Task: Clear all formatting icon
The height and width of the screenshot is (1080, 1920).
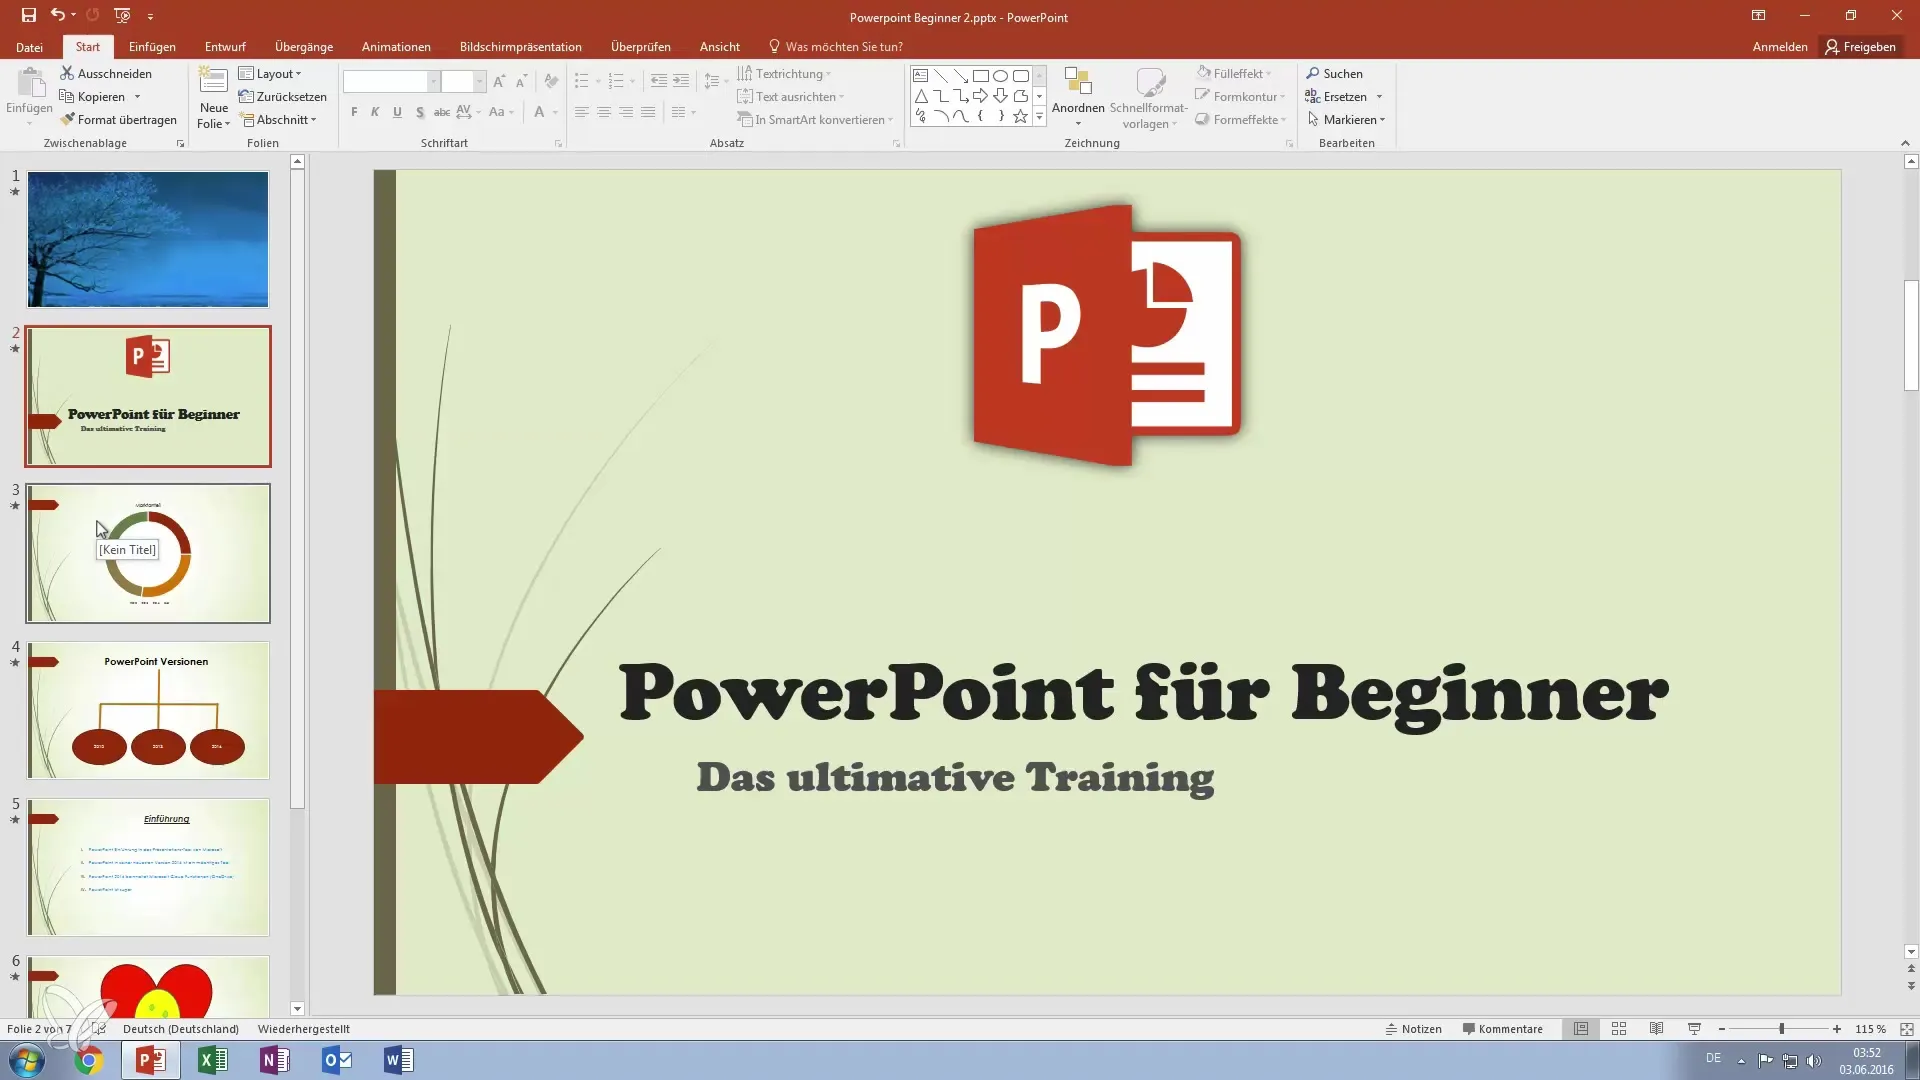Action: click(x=551, y=82)
